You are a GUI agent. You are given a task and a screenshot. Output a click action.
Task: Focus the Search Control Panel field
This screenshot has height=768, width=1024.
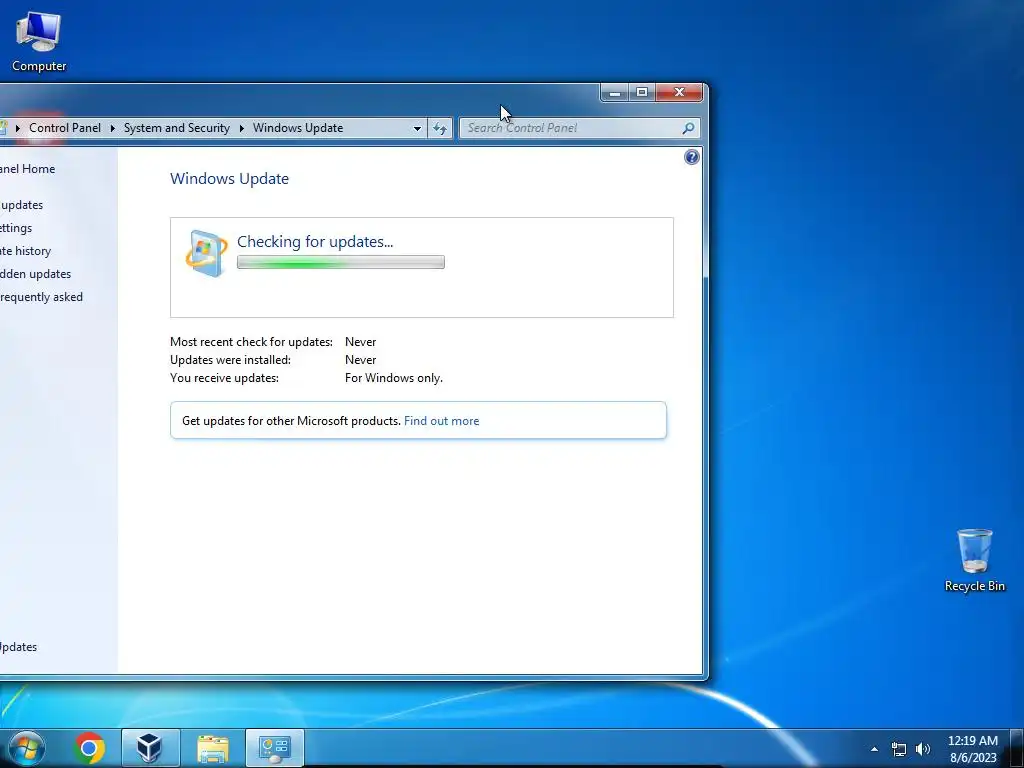[x=579, y=128]
